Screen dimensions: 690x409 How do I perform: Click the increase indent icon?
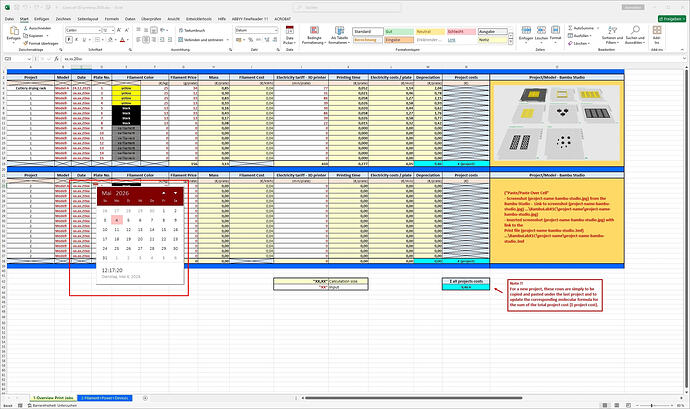tap(170, 40)
